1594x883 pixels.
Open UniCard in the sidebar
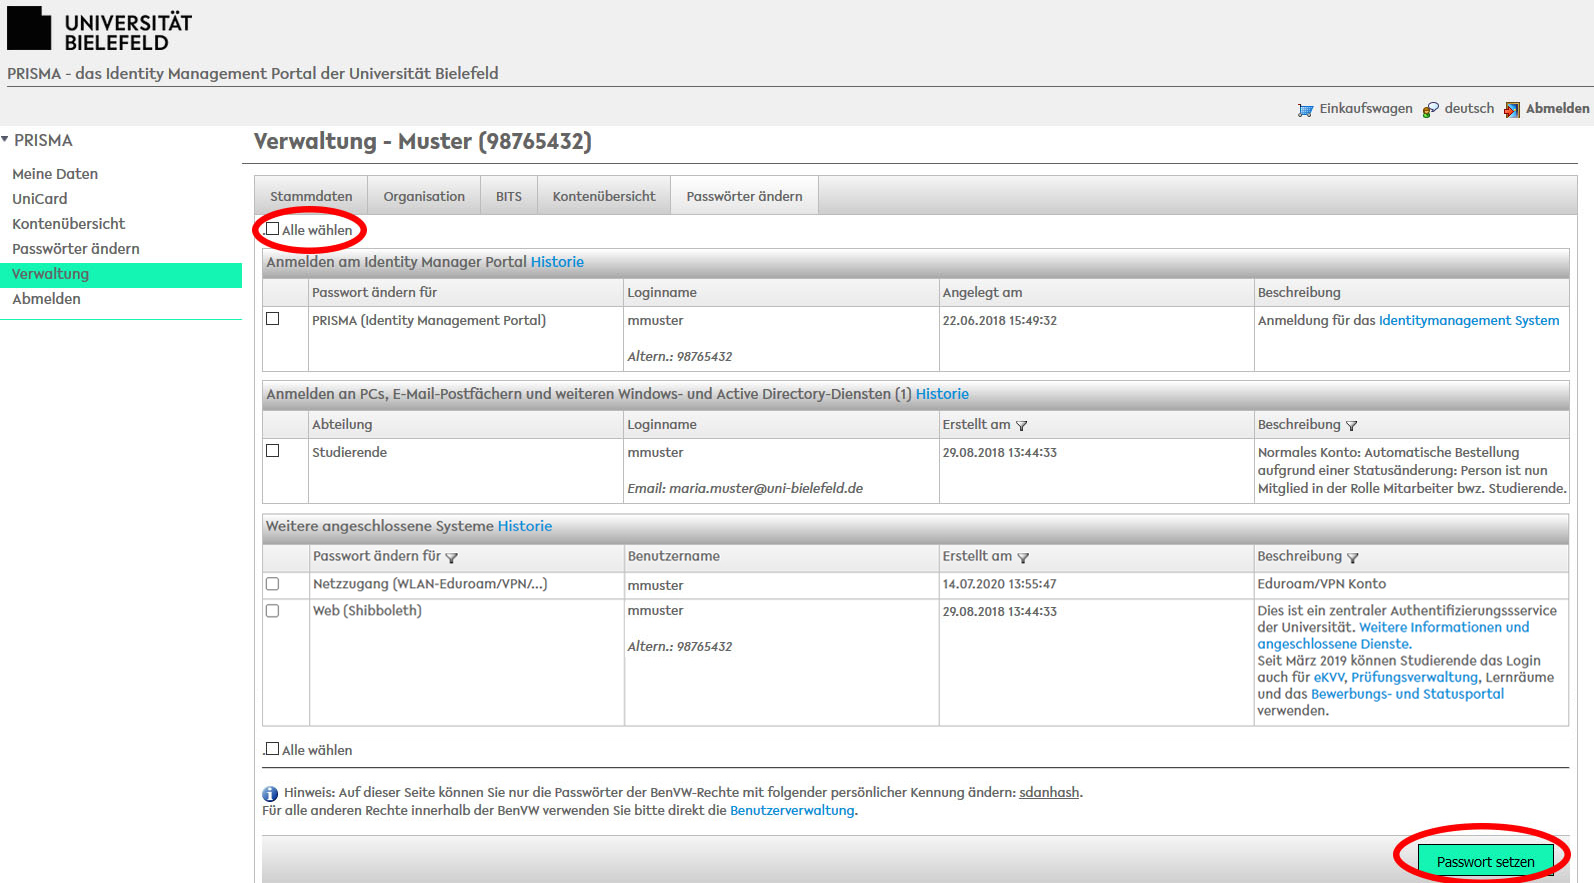point(40,199)
